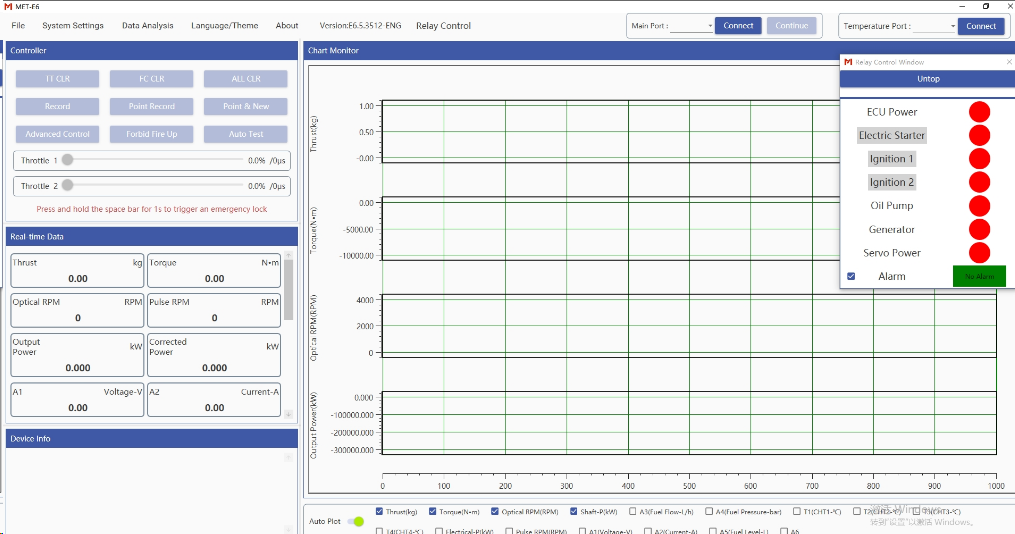Open the System Settings menu
Viewport: 1015px width, 534px height.
point(72,26)
